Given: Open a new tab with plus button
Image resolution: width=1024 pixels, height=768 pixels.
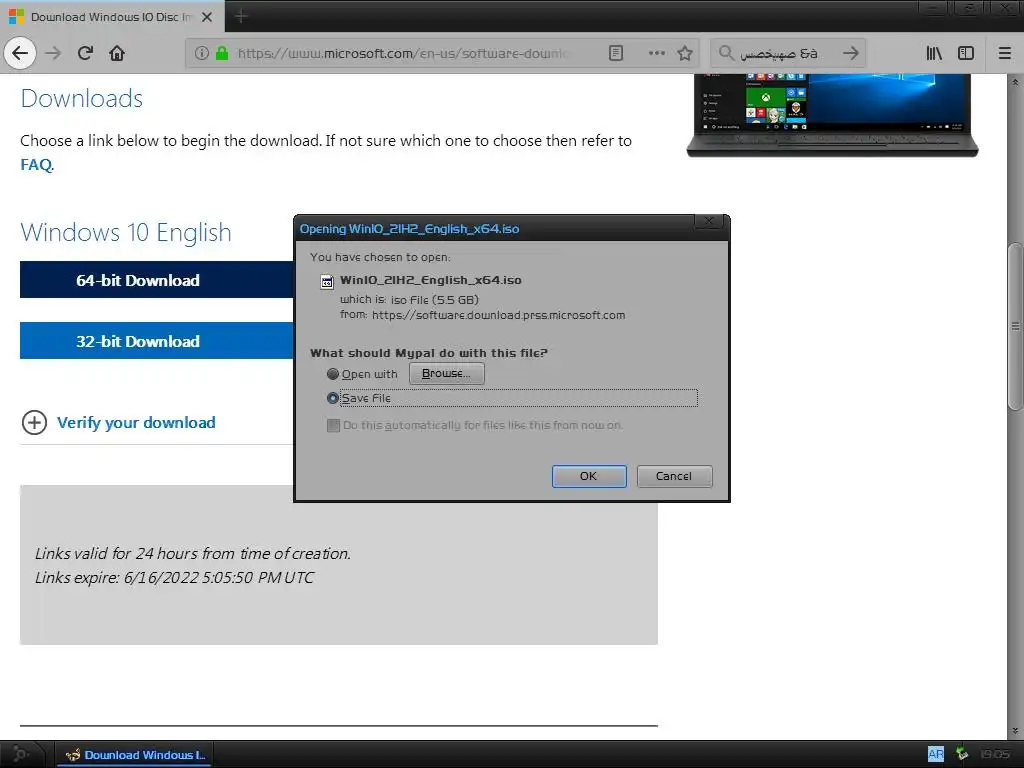Looking at the screenshot, I should 240,16.
